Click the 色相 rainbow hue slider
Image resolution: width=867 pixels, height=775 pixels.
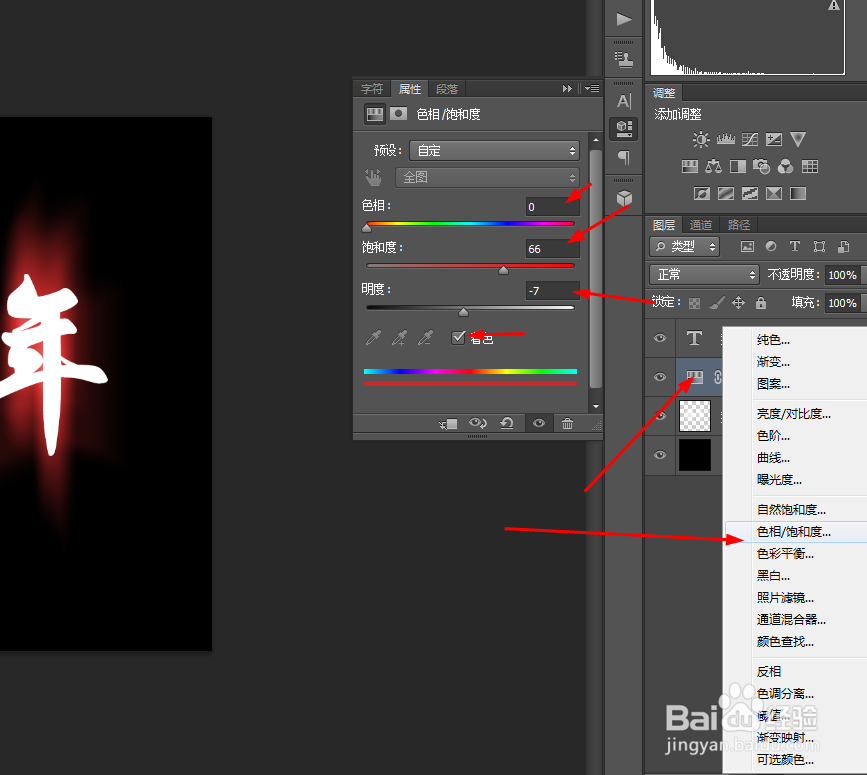[x=470, y=226]
